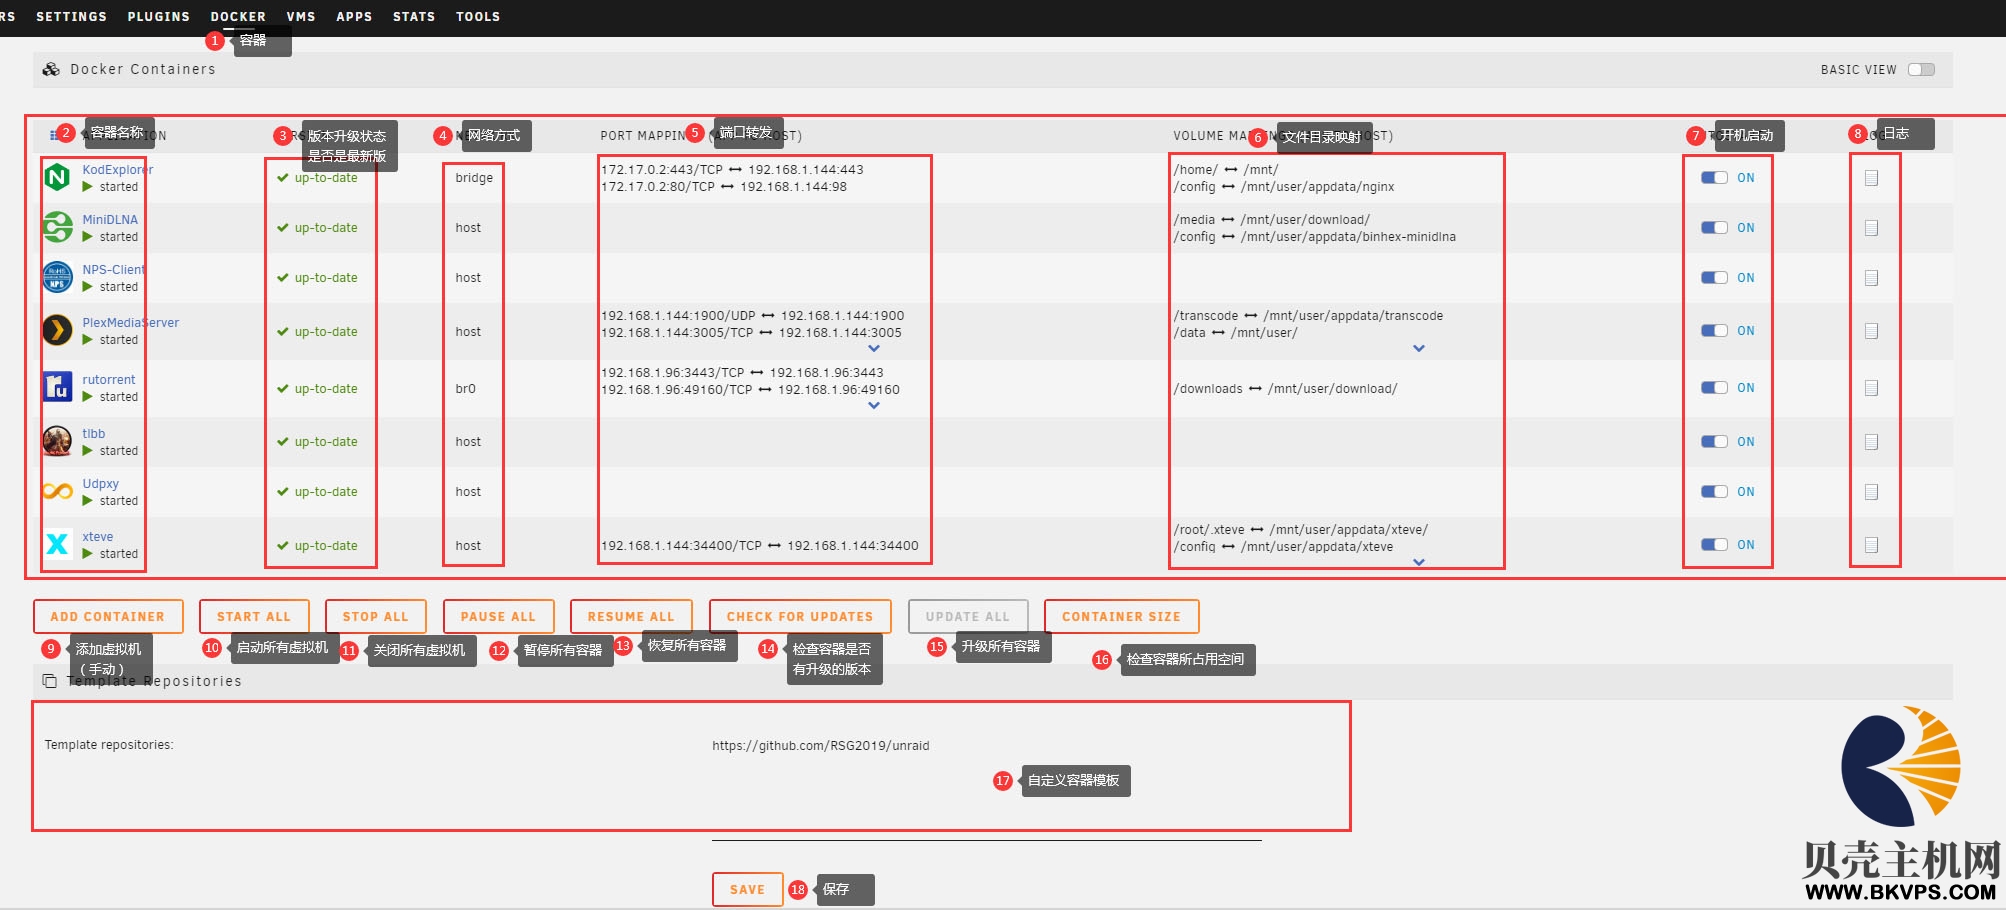
Task: Open the Settings menu
Action: pos(71,17)
